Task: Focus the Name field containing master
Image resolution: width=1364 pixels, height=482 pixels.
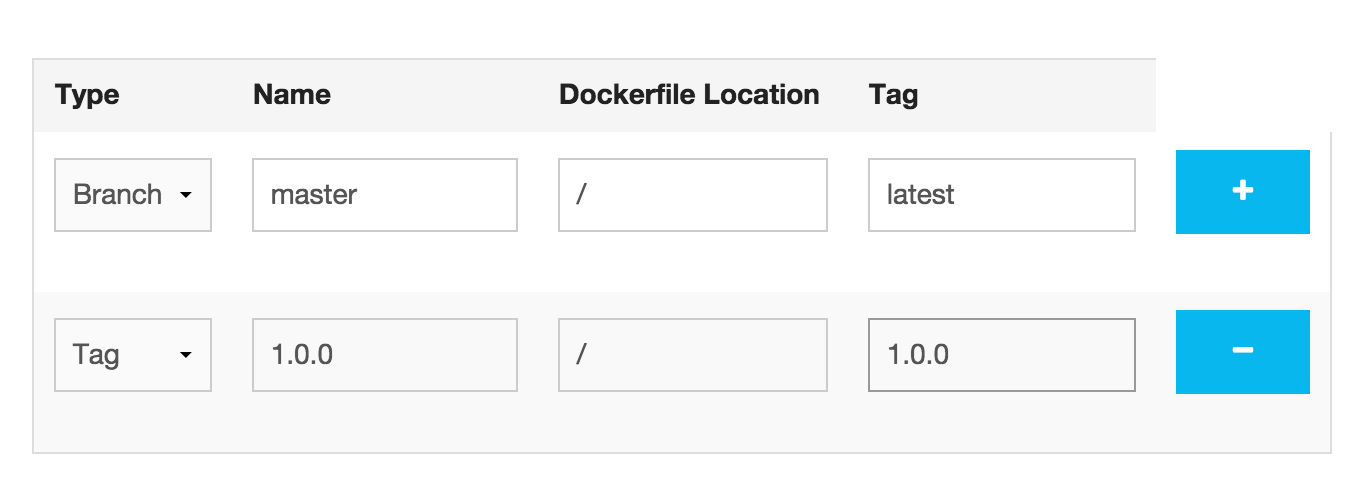Action: (385, 195)
